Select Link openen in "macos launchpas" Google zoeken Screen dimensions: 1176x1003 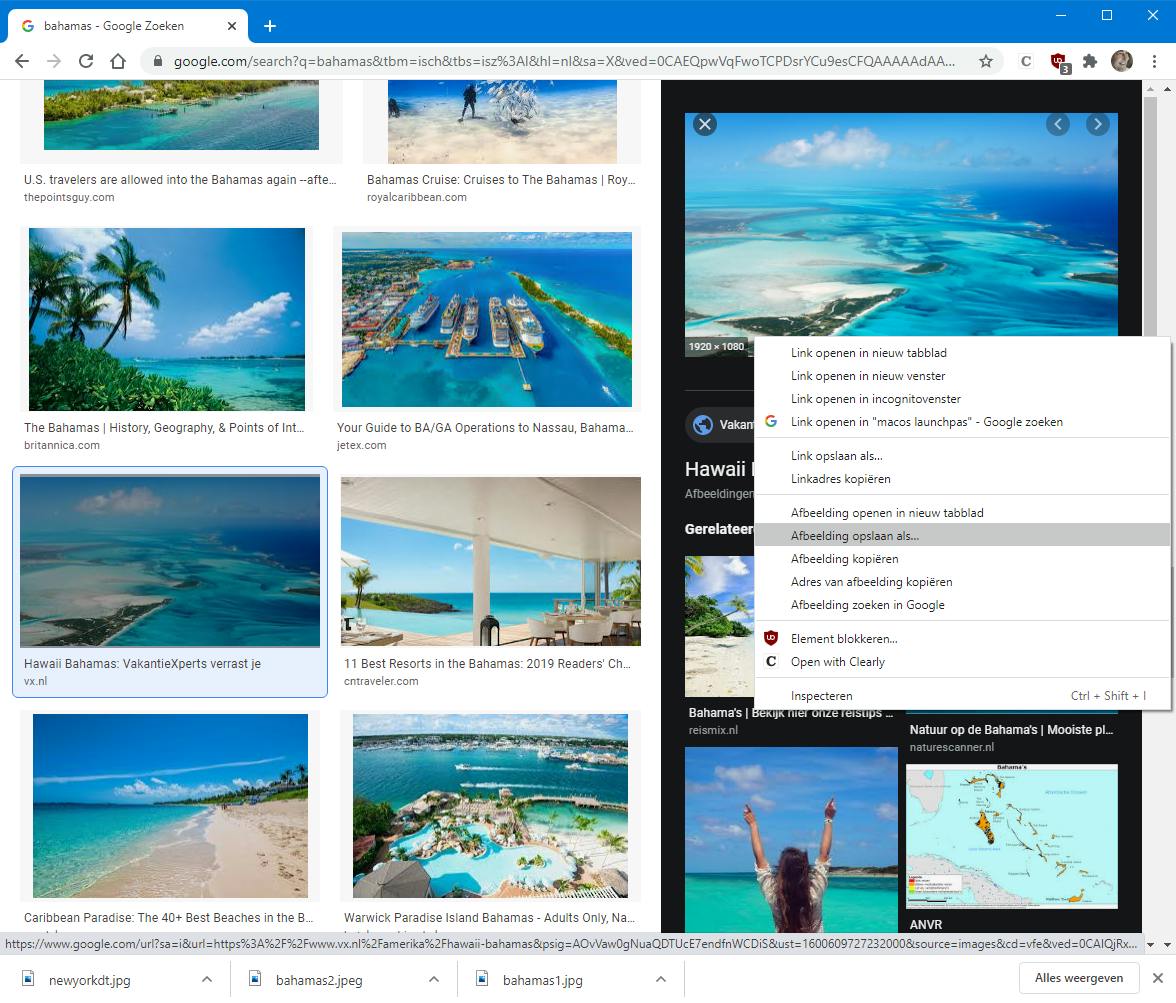click(x=962, y=422)
